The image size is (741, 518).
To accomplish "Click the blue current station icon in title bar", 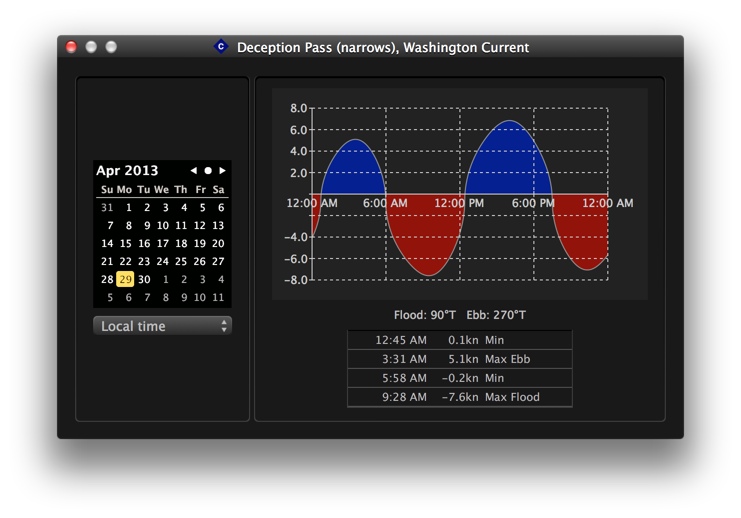I will pyautogui.click(x=221, y=46).
